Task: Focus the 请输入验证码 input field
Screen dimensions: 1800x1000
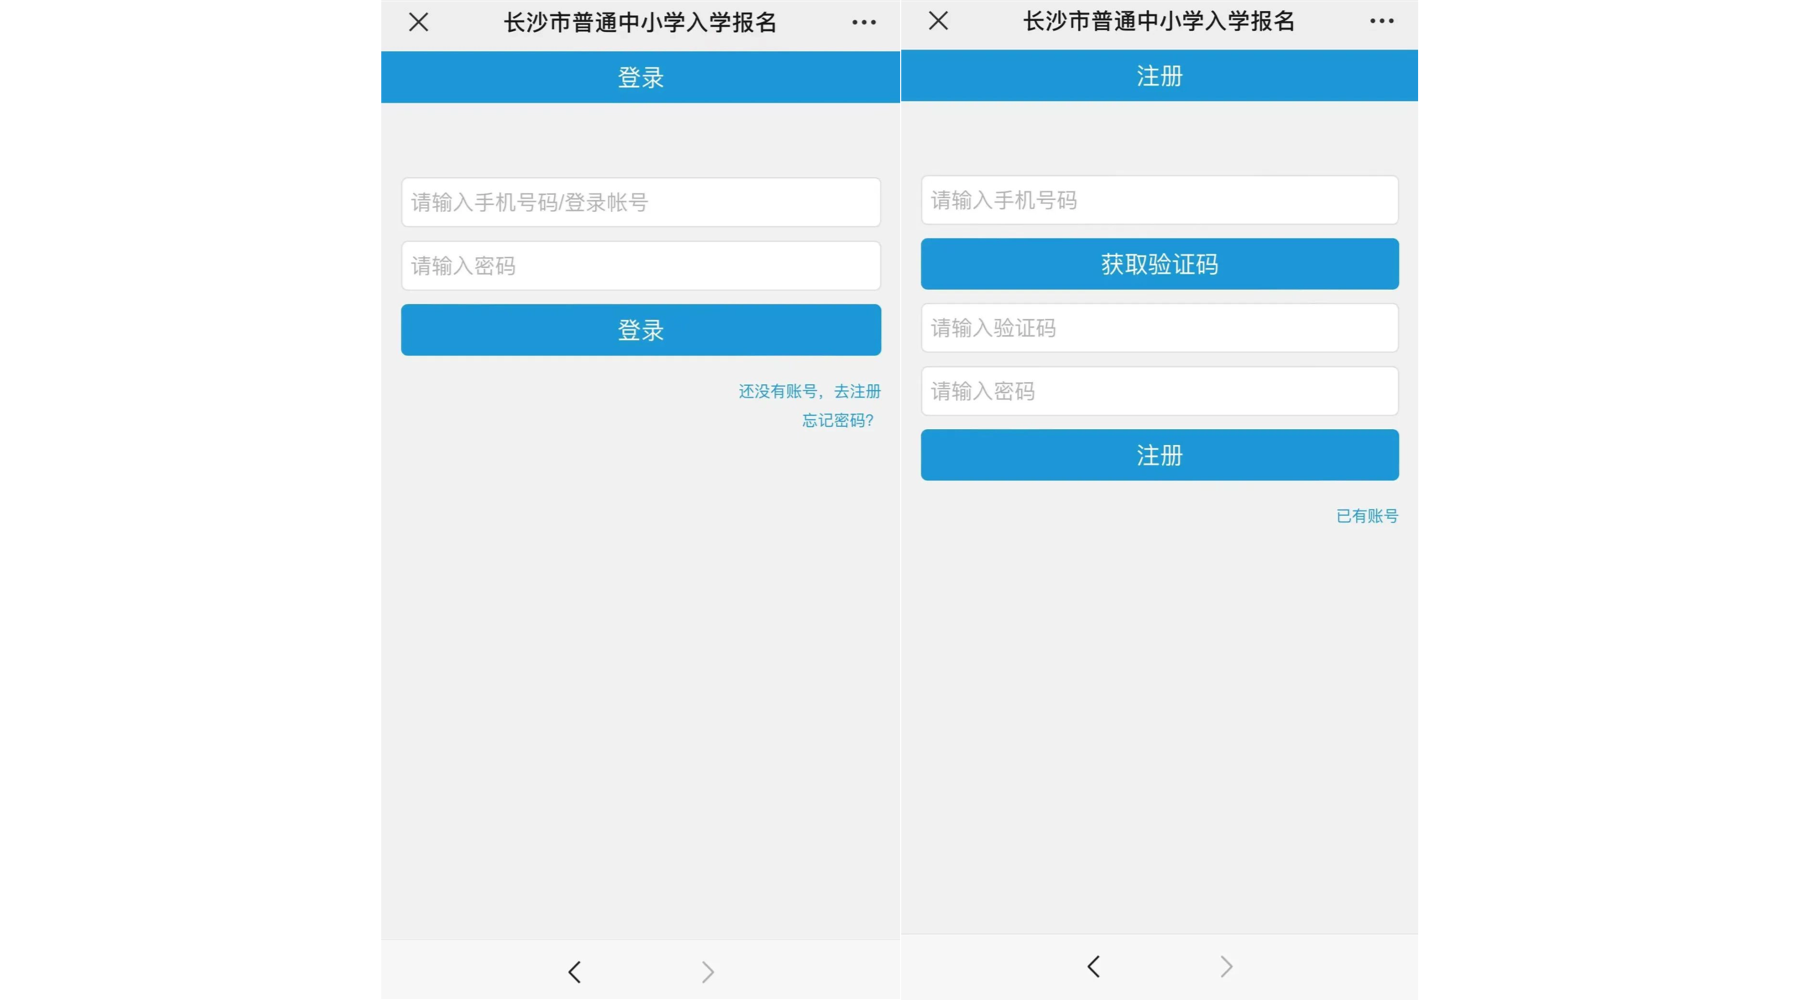Action: pos(1159,328)
